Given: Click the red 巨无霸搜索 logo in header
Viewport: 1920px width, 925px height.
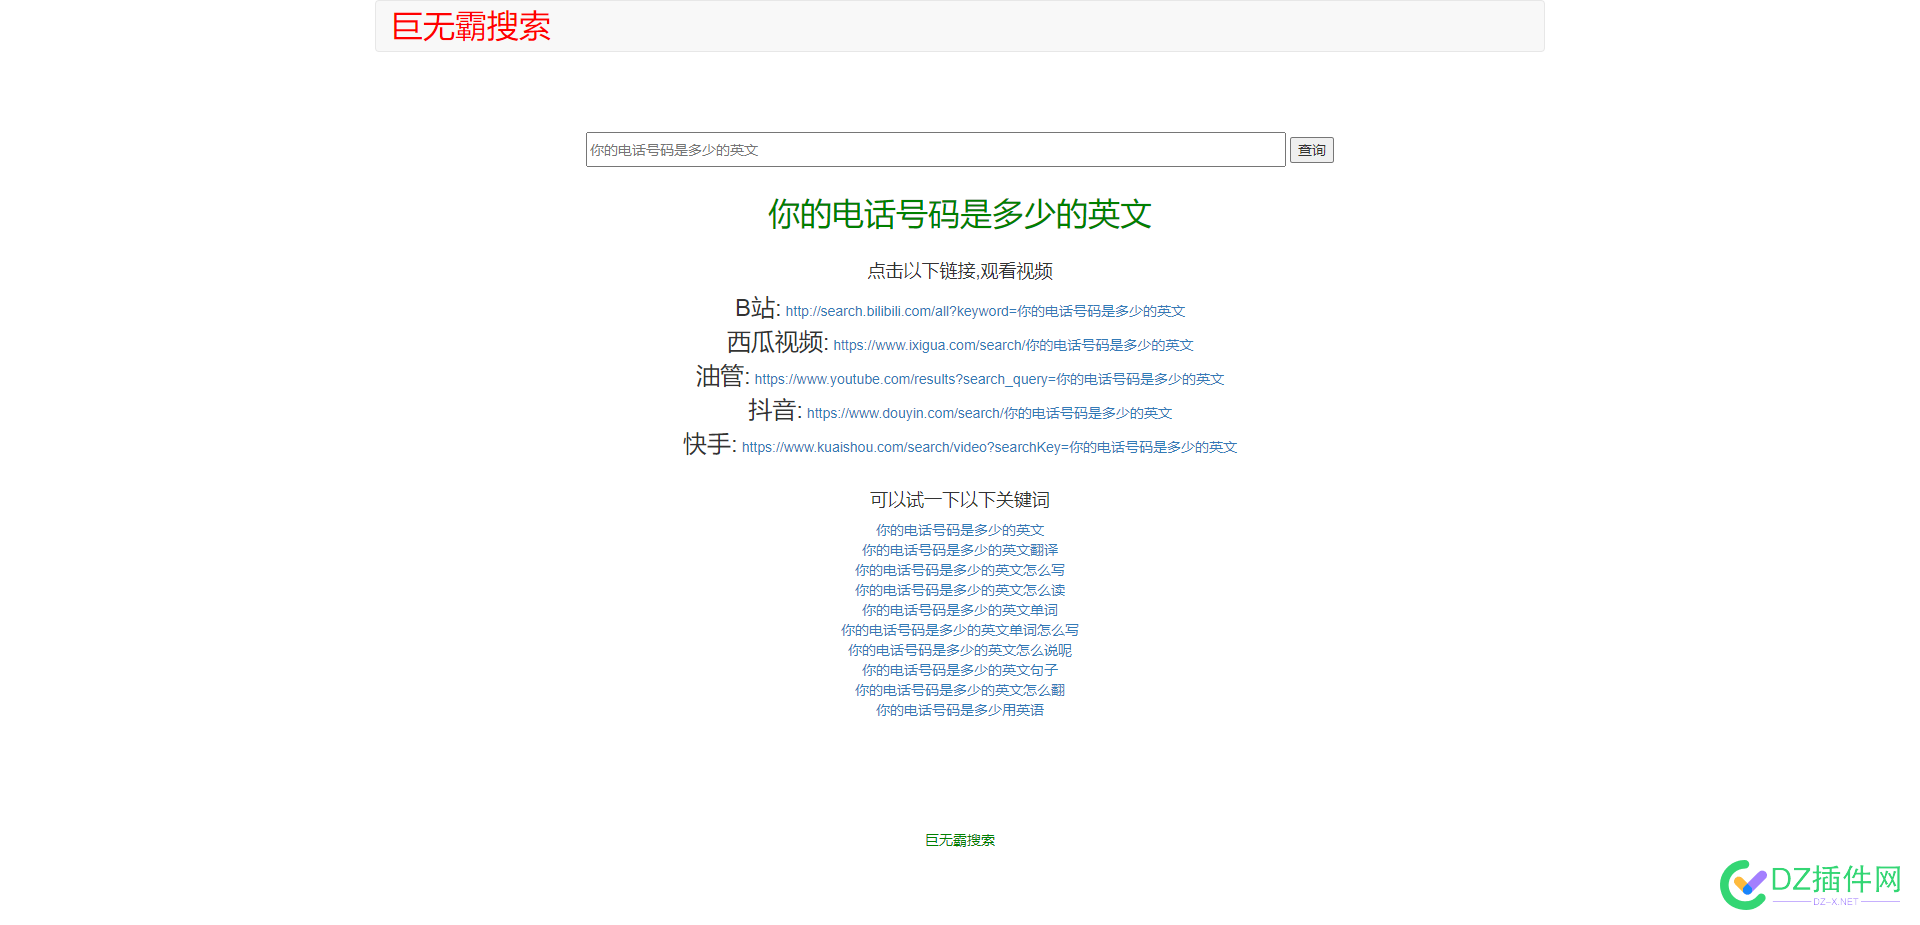Looking at the screenshot, I should (x=471, y=26).
